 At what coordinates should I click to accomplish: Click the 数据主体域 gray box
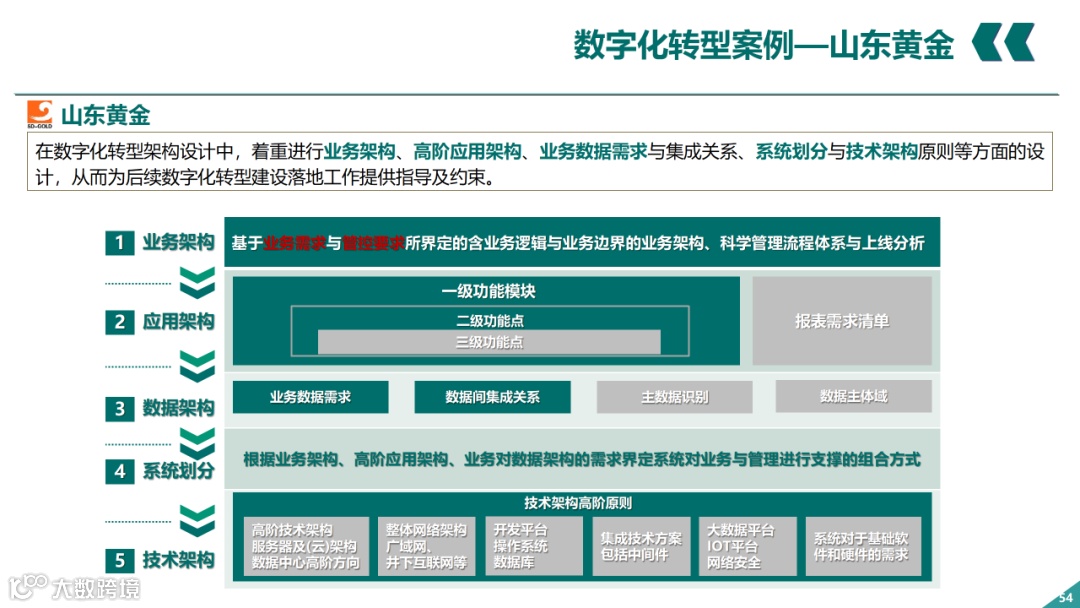(x=853, y=397)
